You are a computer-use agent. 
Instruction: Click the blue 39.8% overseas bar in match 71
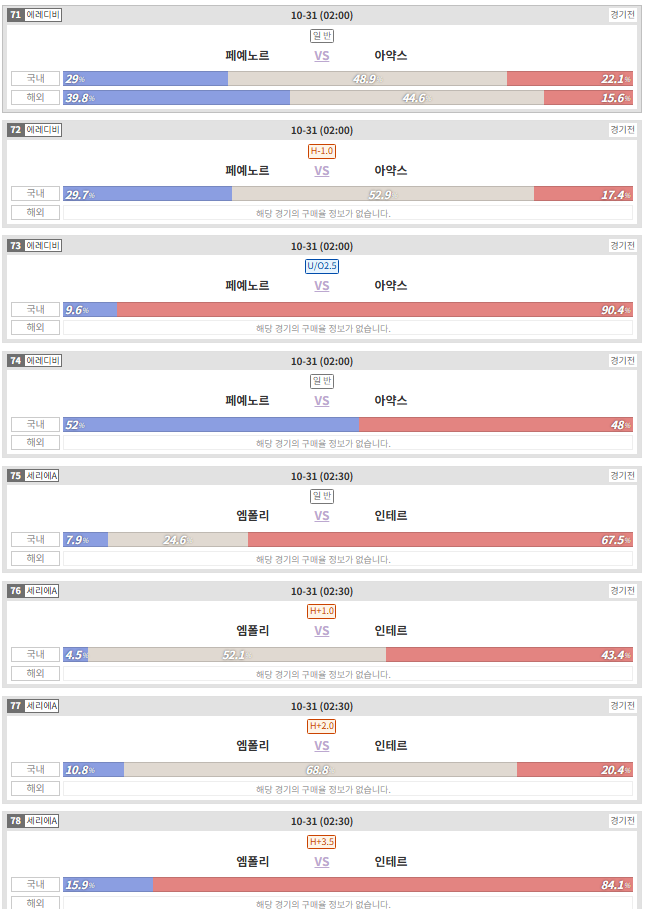pos(177,97)
